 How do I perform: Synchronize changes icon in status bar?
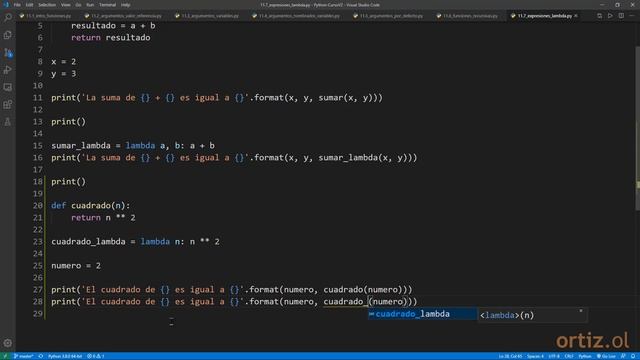pyautogui.click(x=41, y=356)
